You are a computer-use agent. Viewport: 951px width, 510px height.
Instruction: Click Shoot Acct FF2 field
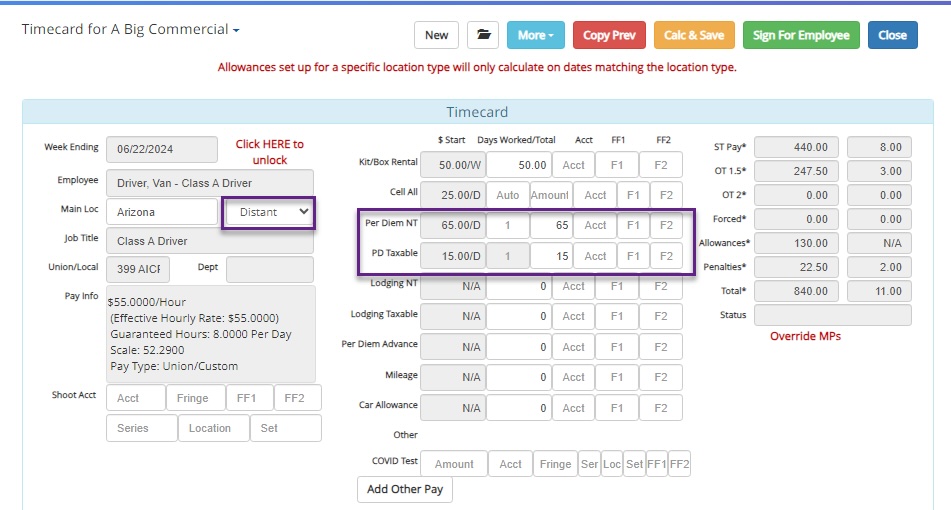click(x=298, y=398)
